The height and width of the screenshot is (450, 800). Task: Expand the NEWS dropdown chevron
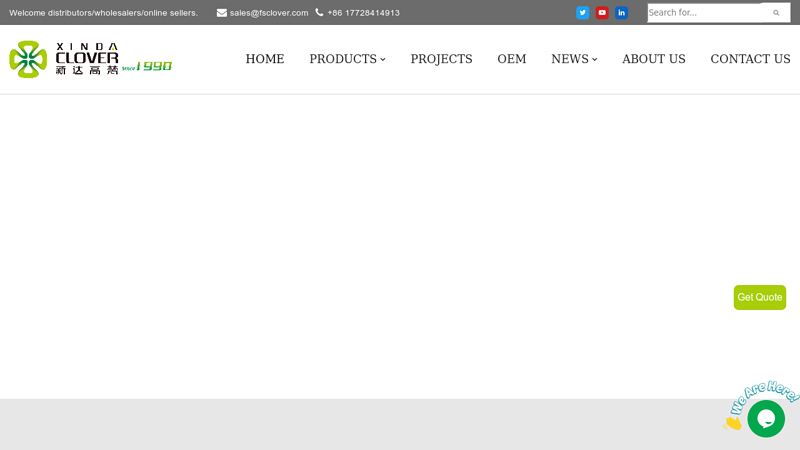click(594, 60)
